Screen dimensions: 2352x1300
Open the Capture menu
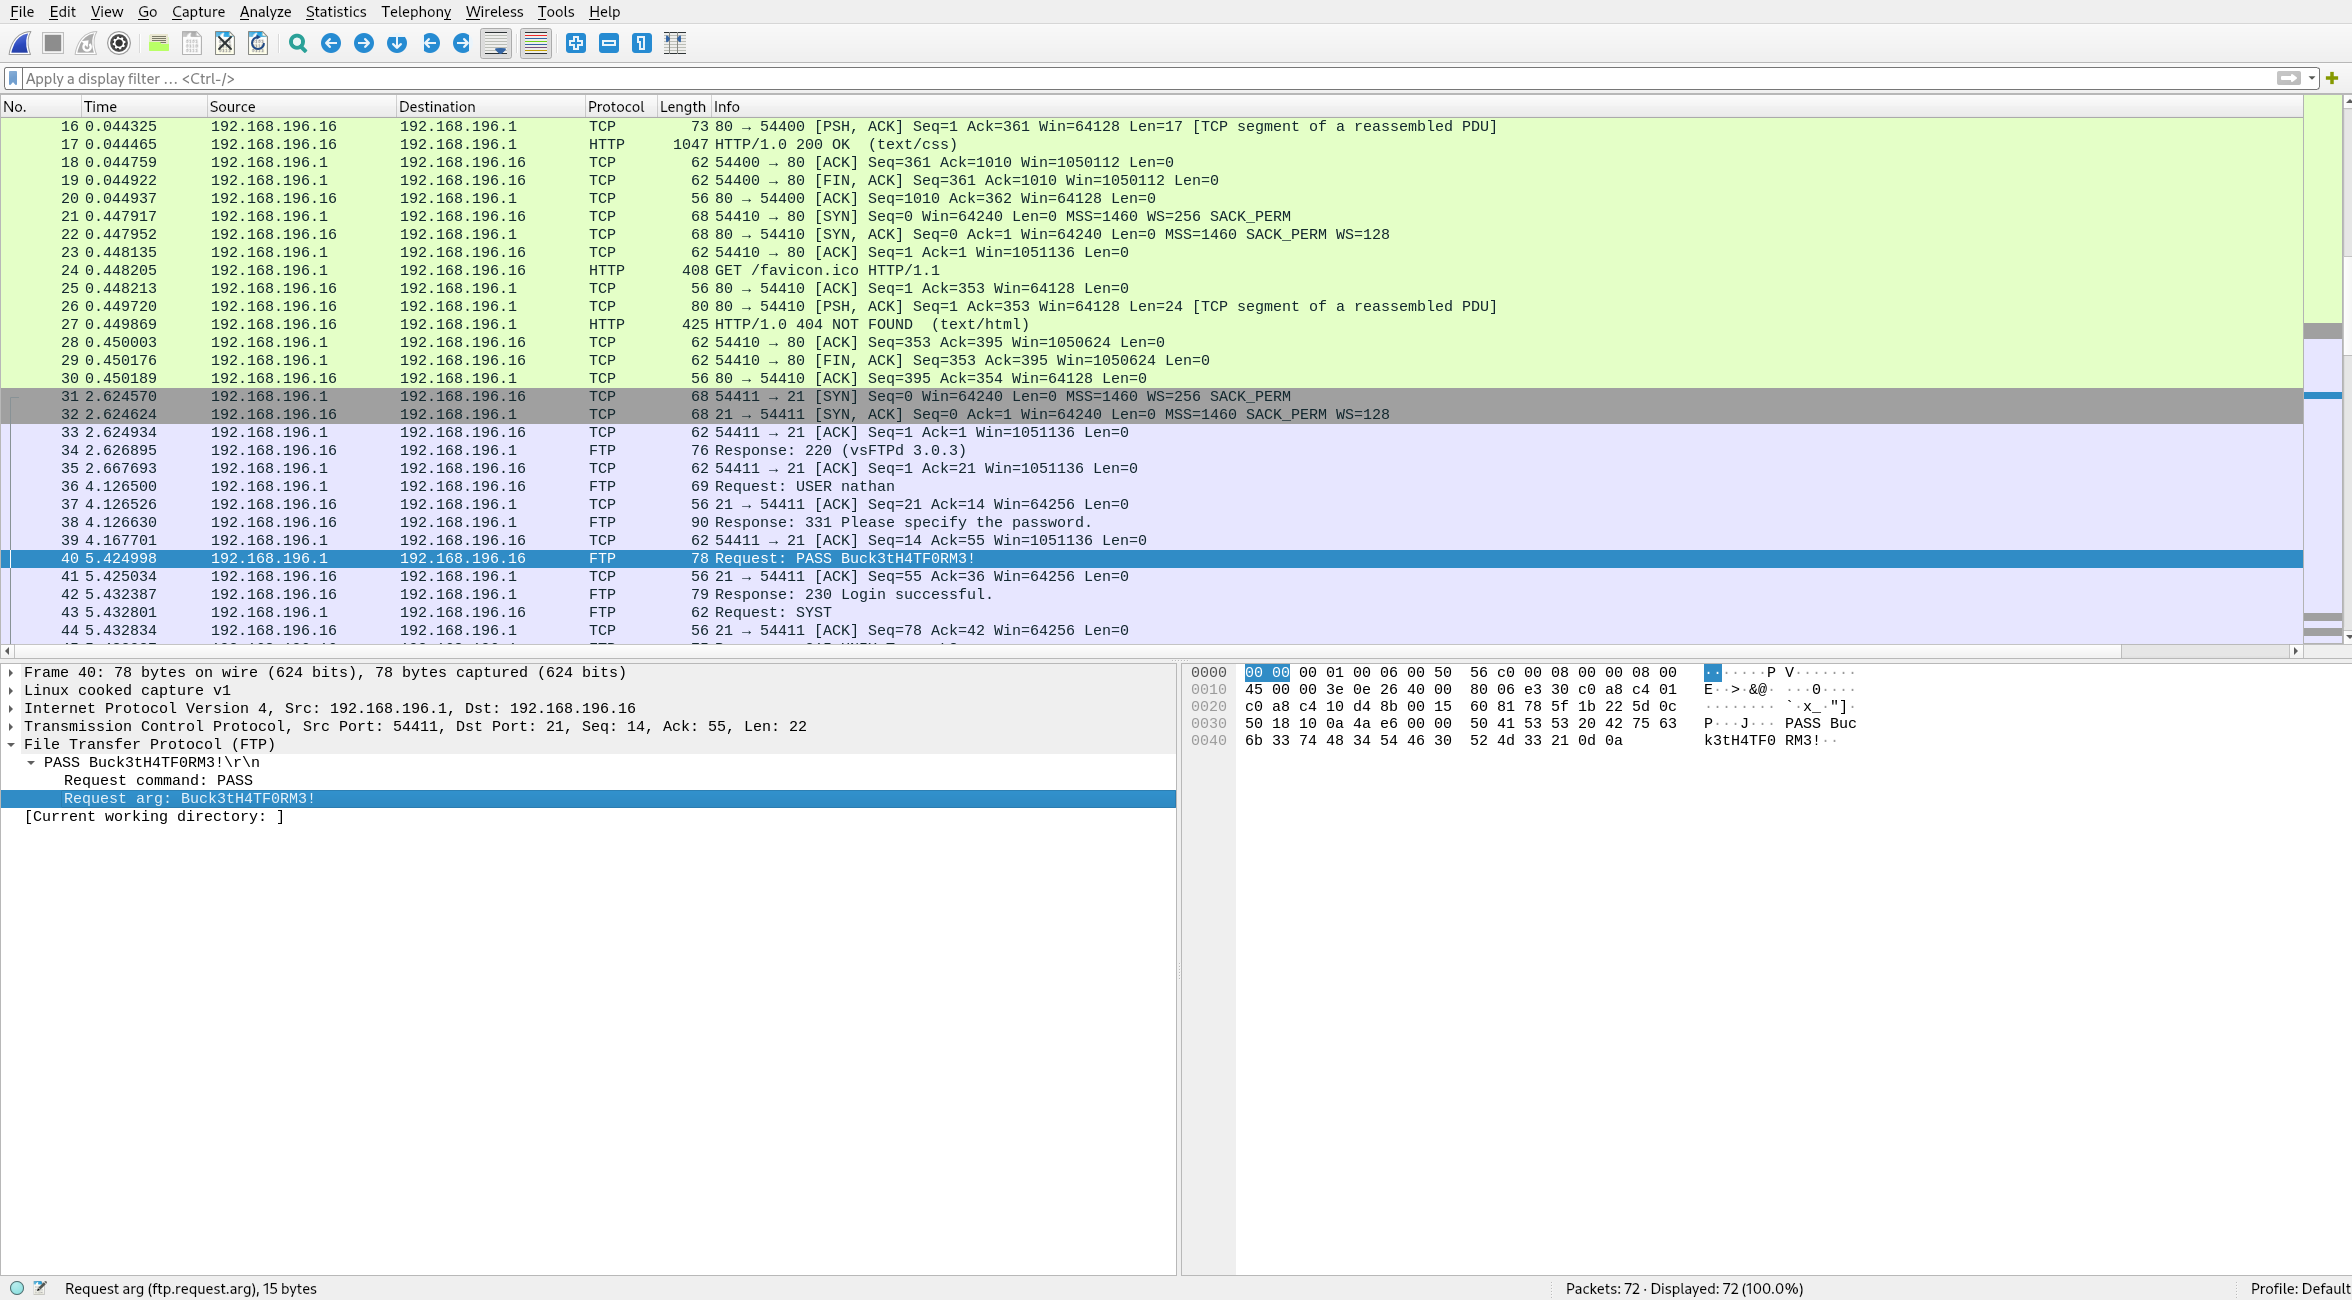pos(198,12)
